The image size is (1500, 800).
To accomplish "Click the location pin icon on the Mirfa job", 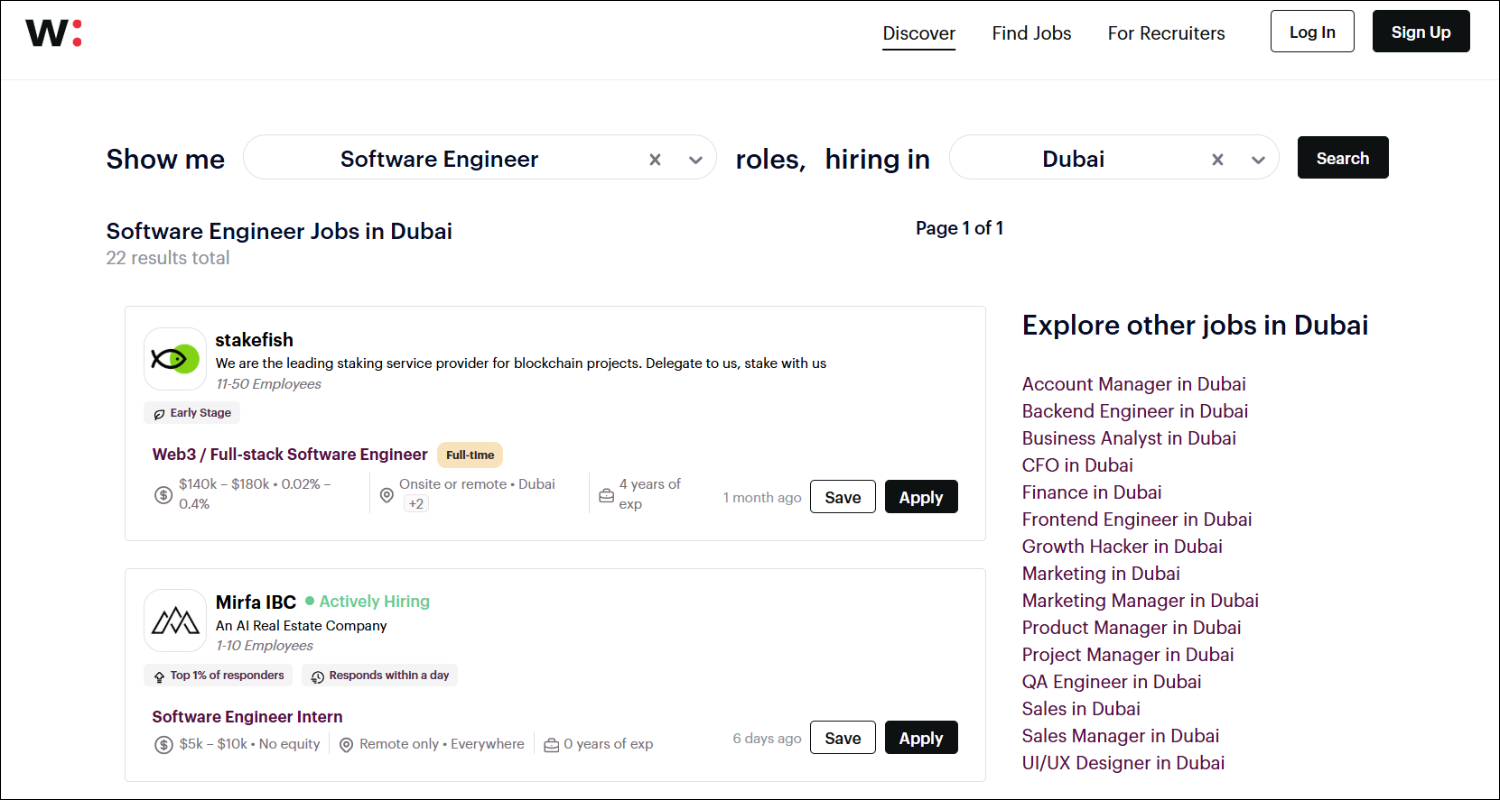I will [x=346, y=744].
